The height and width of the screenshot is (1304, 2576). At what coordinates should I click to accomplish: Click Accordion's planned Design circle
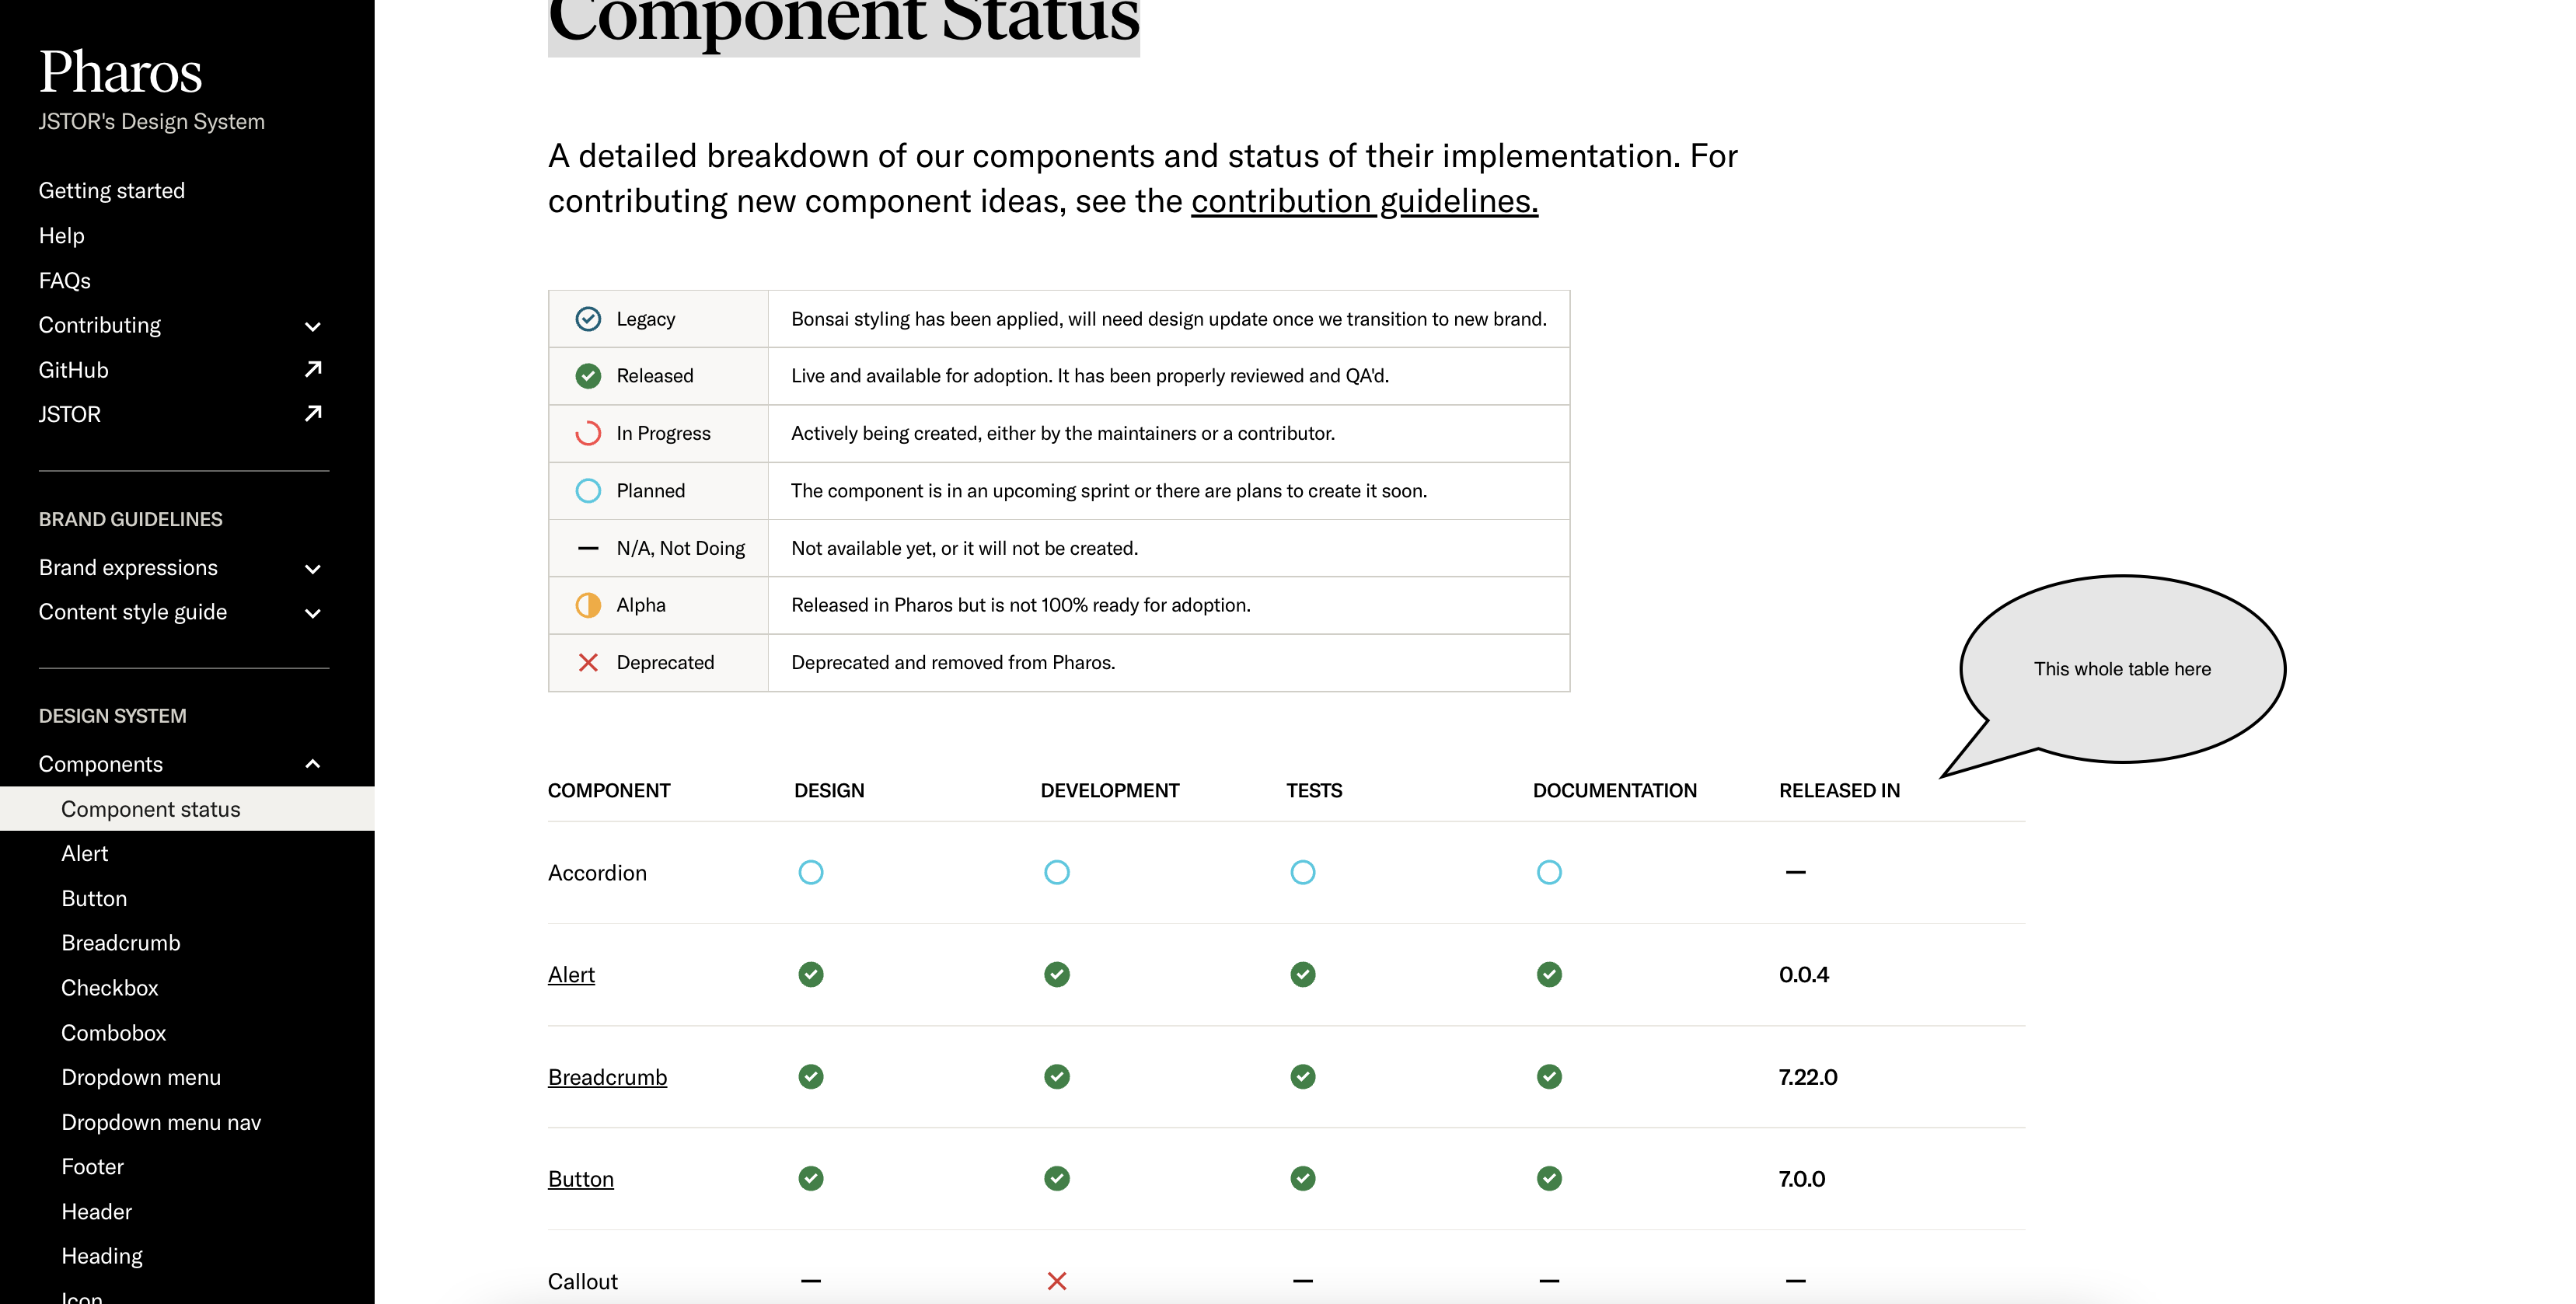click(x=810, y=872)
